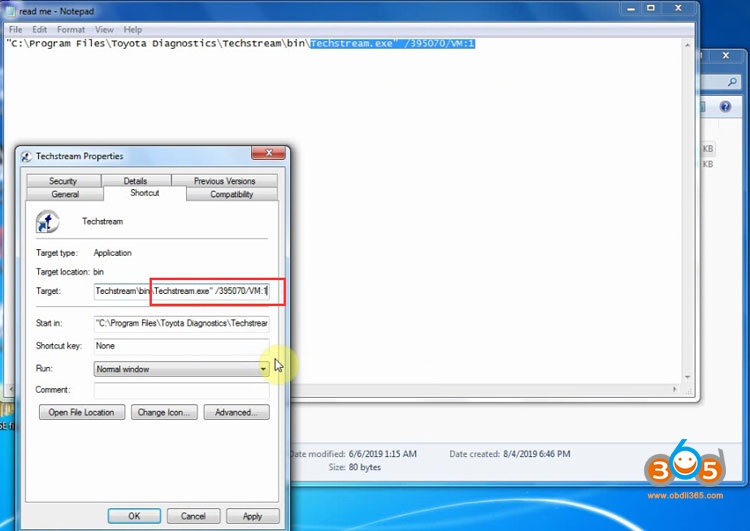Select the Shortcut tab

click(144, 193)
